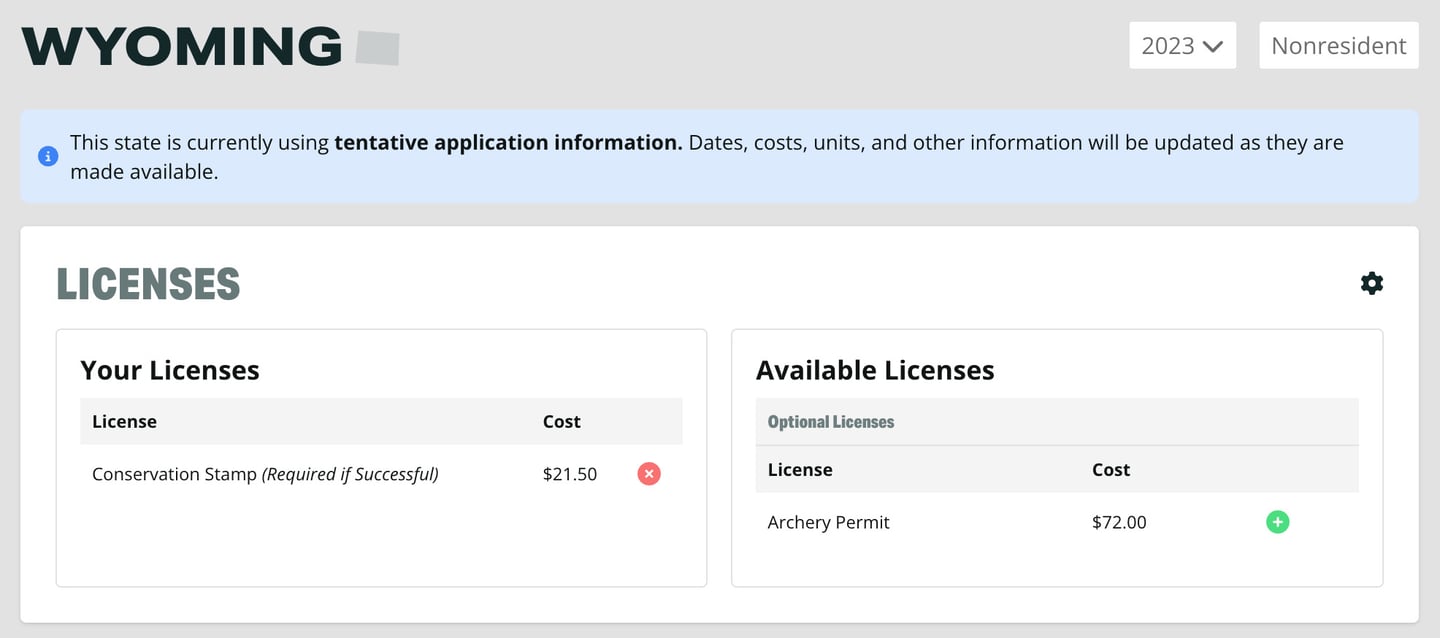Open Licenses settings gear

[x=1372, y=283]
